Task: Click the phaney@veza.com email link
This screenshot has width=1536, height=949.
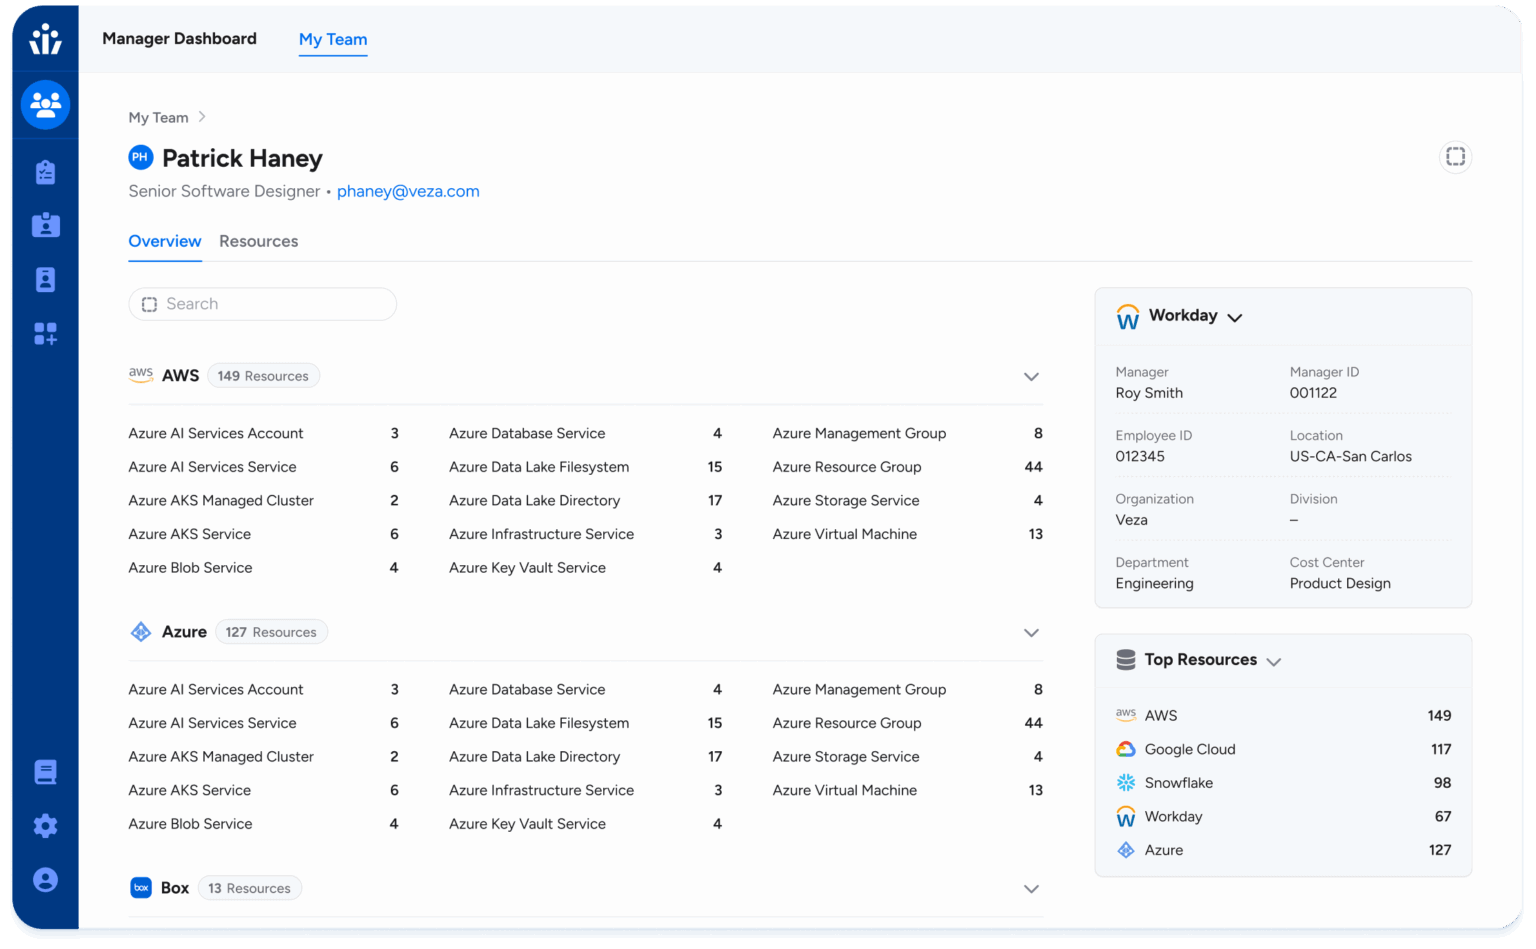Action: pos(408,191)
